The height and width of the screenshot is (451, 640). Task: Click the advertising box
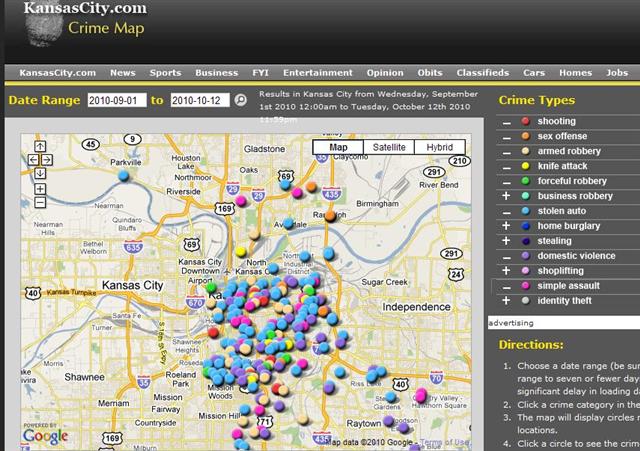point(564,323)
